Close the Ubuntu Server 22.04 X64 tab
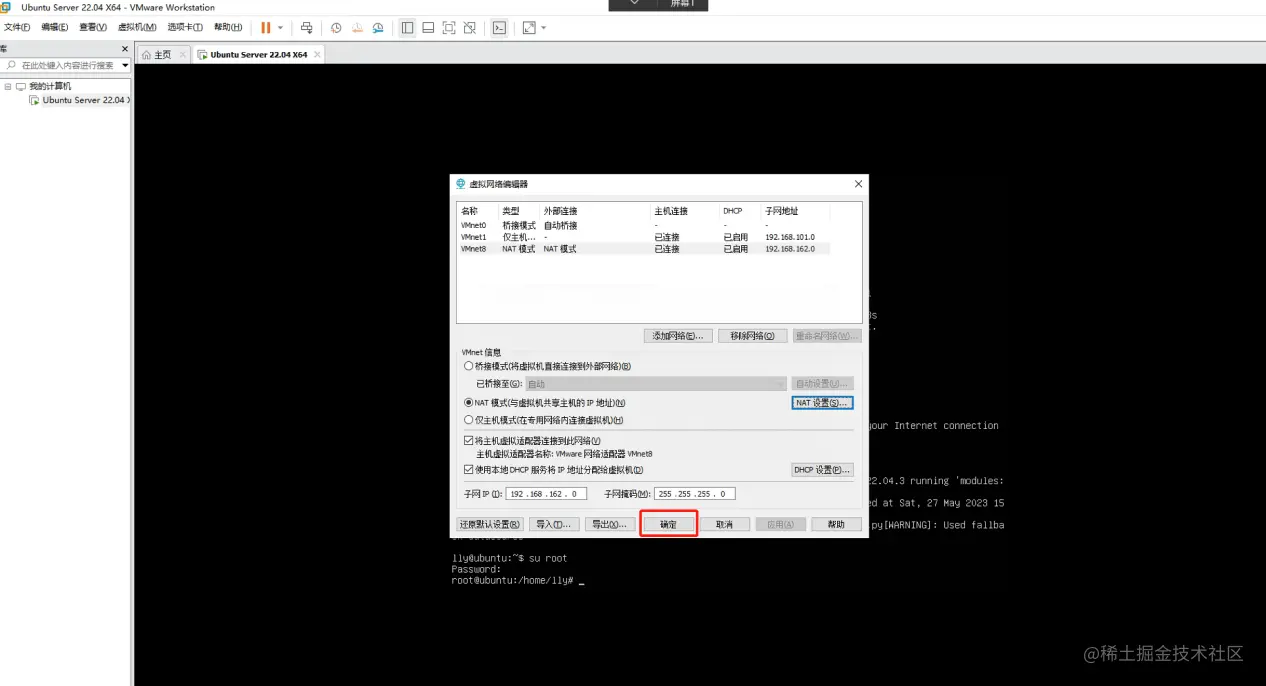 click(317, 55)
